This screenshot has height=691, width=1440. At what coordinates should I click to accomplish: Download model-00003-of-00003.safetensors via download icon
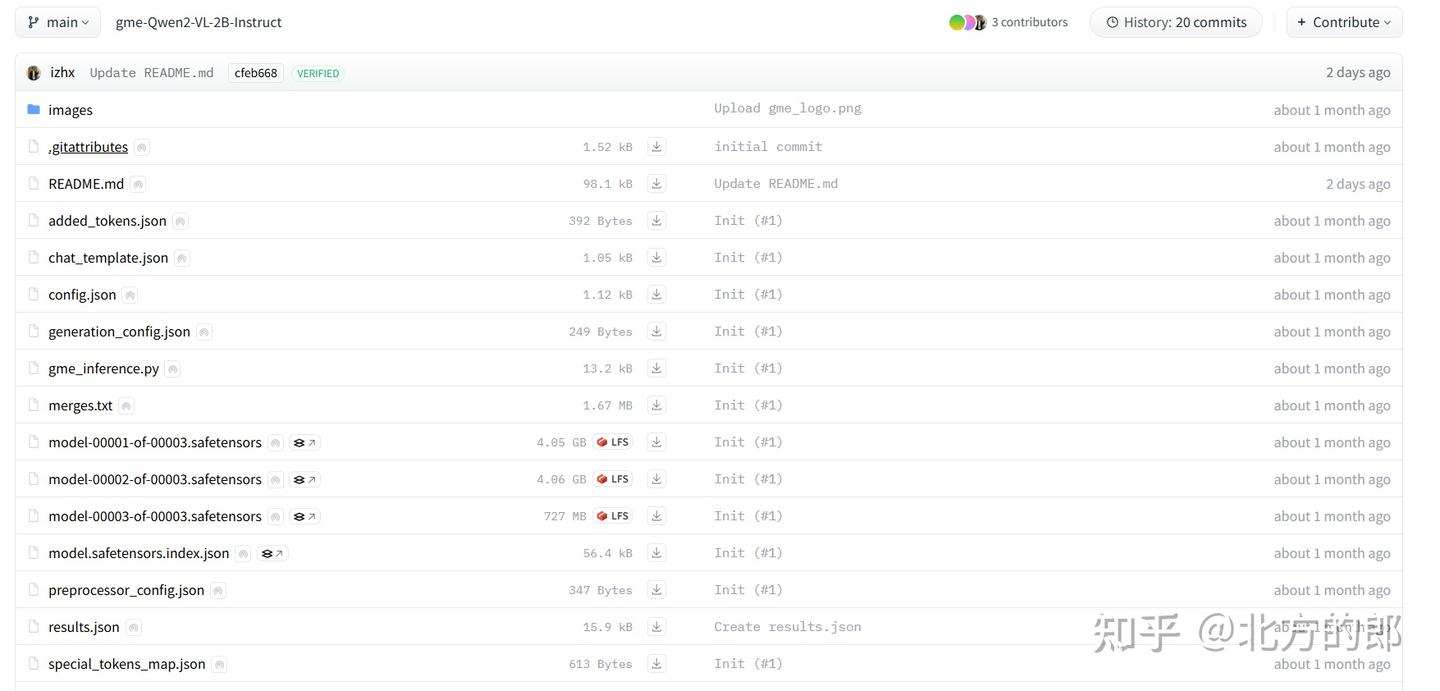click(x=656, y=516)
